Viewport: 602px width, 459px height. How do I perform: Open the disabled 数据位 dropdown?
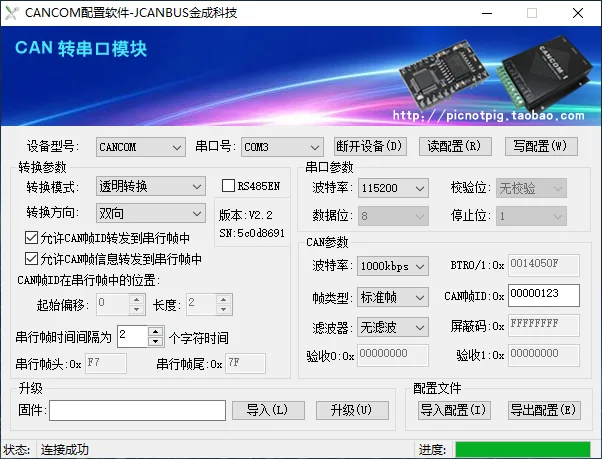point(393,216)
